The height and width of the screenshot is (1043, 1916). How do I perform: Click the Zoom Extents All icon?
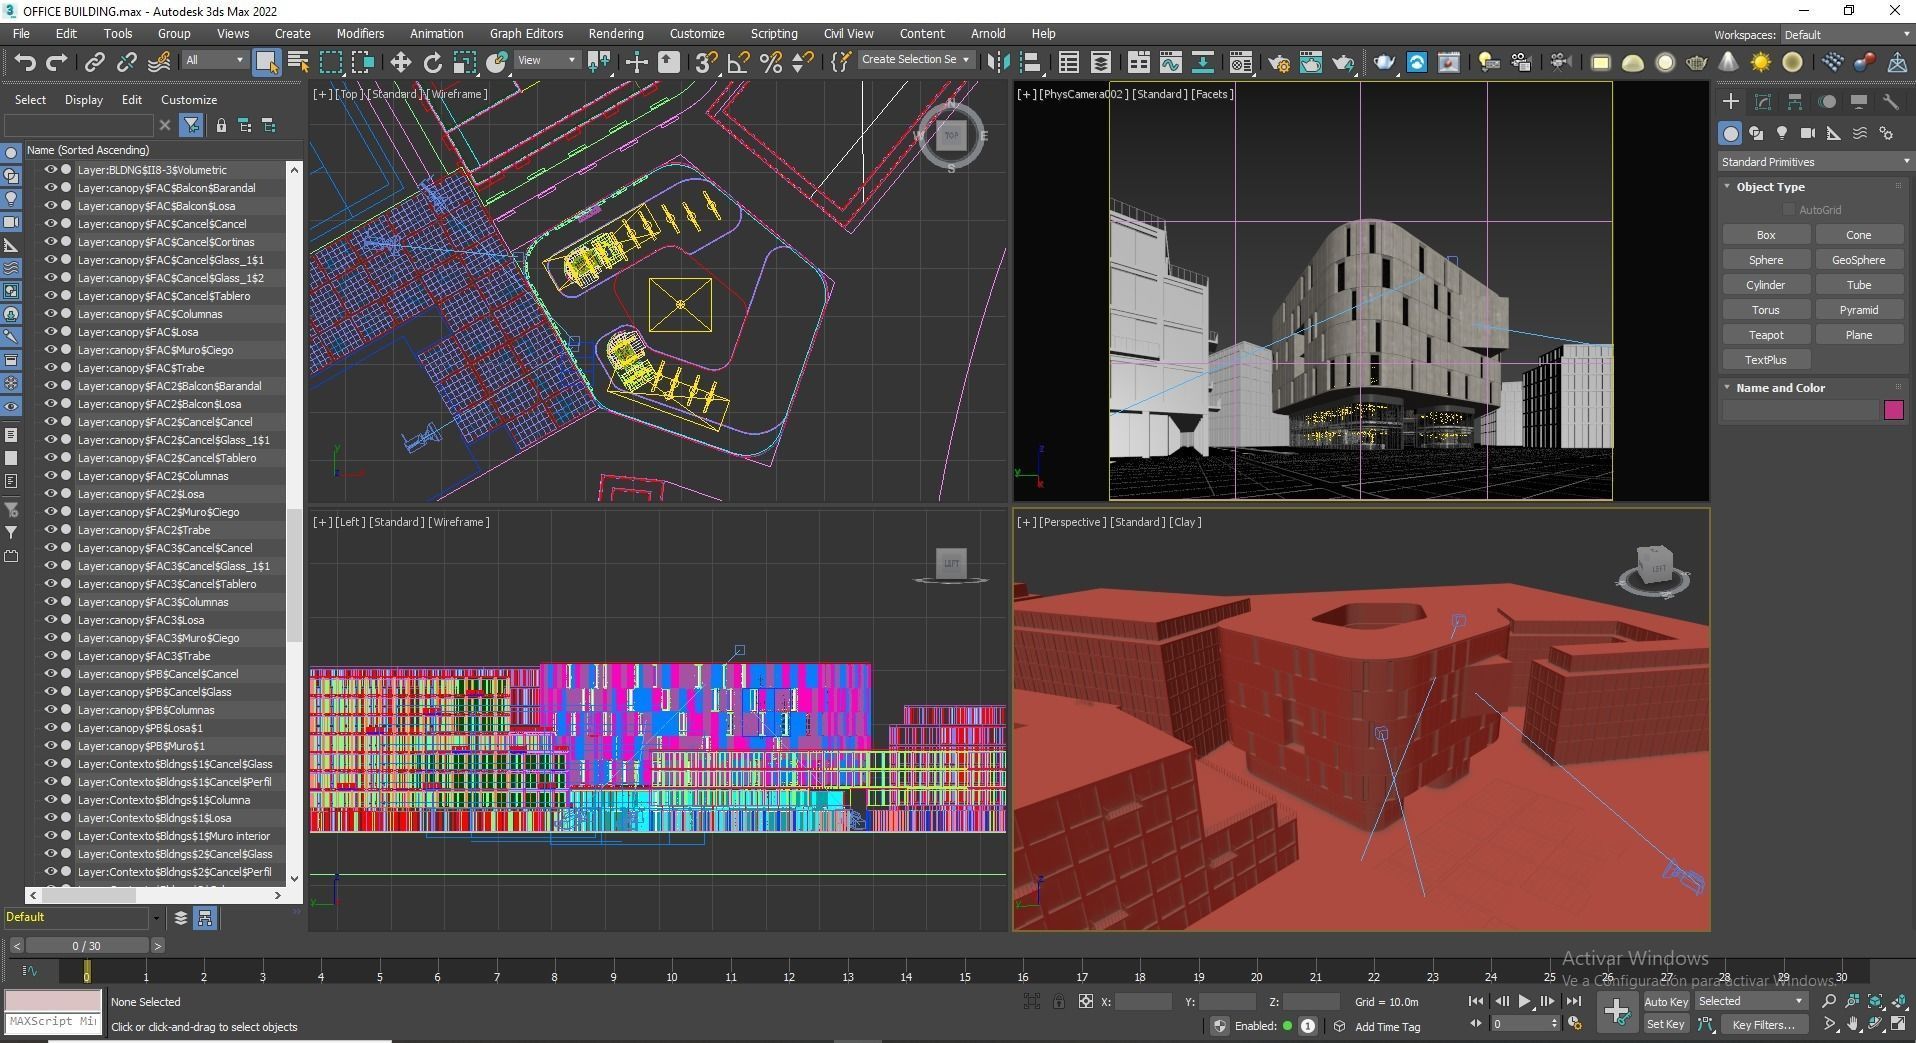pyautogui.click(x=1900, y=1001)
